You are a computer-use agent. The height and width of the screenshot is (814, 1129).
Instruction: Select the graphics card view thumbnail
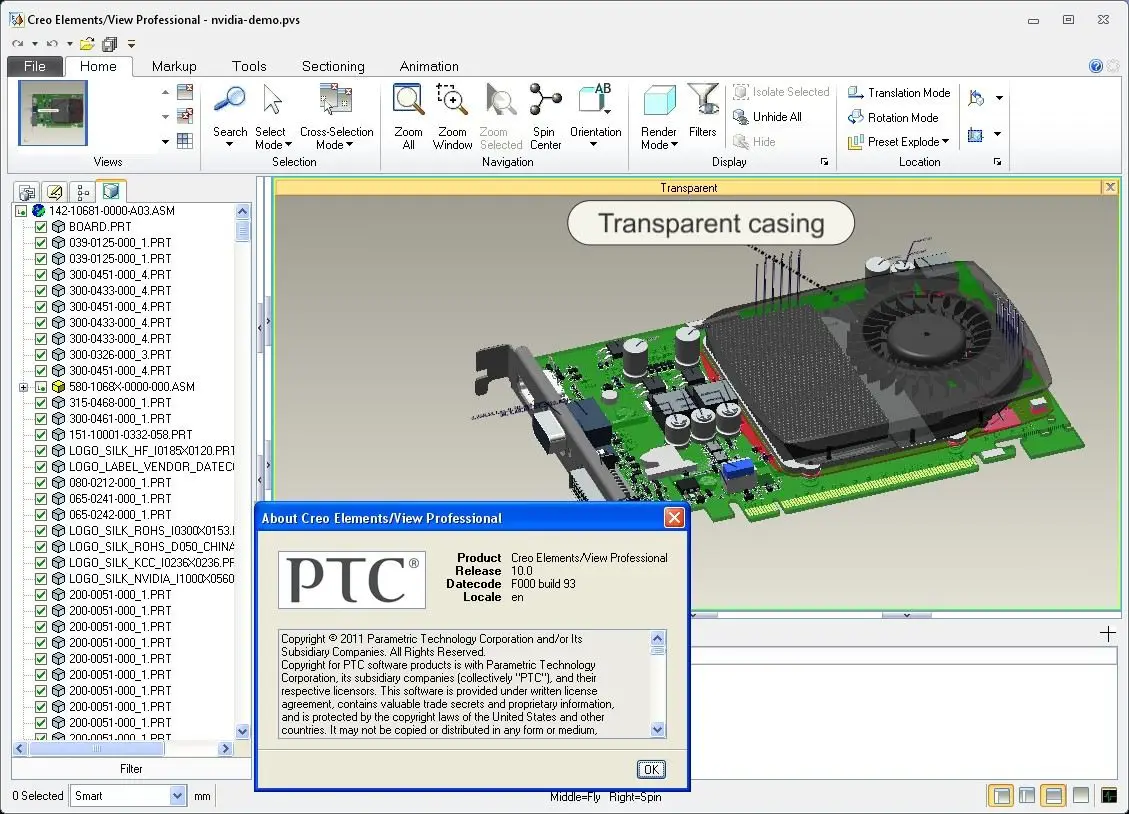(x=53, y=113)
